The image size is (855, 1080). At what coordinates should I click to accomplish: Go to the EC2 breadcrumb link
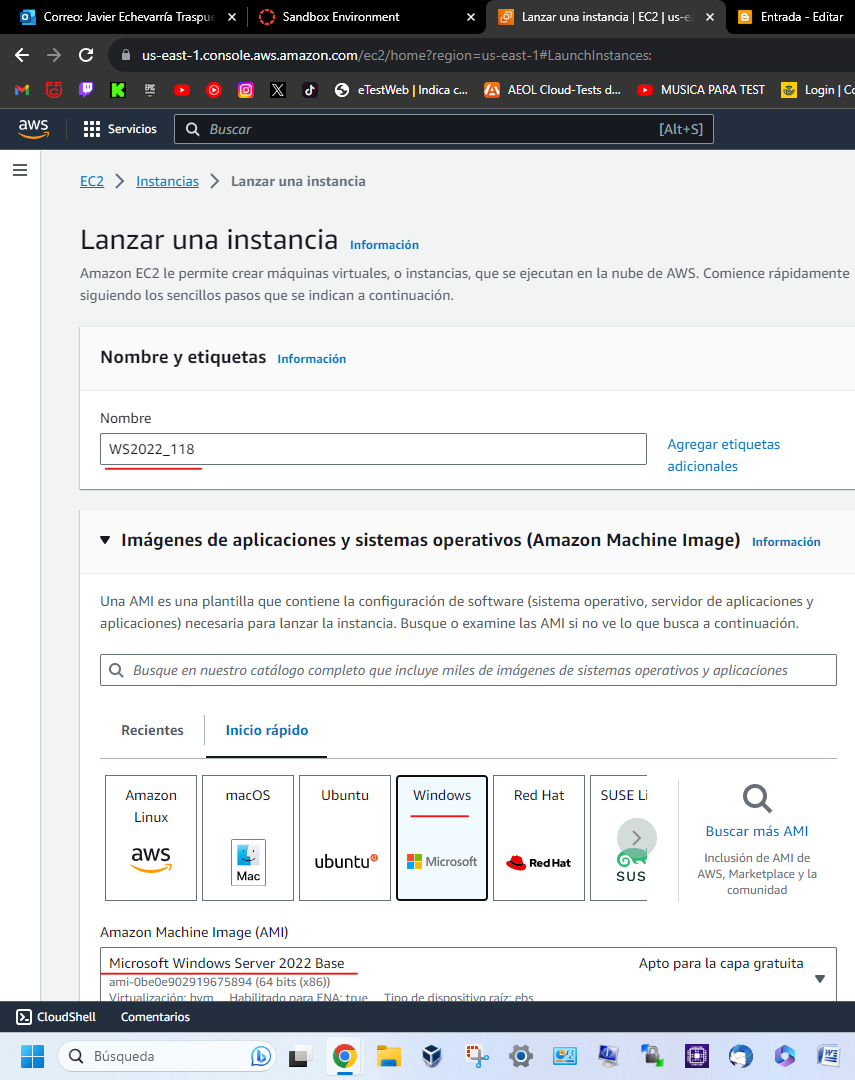pos(92,181)
